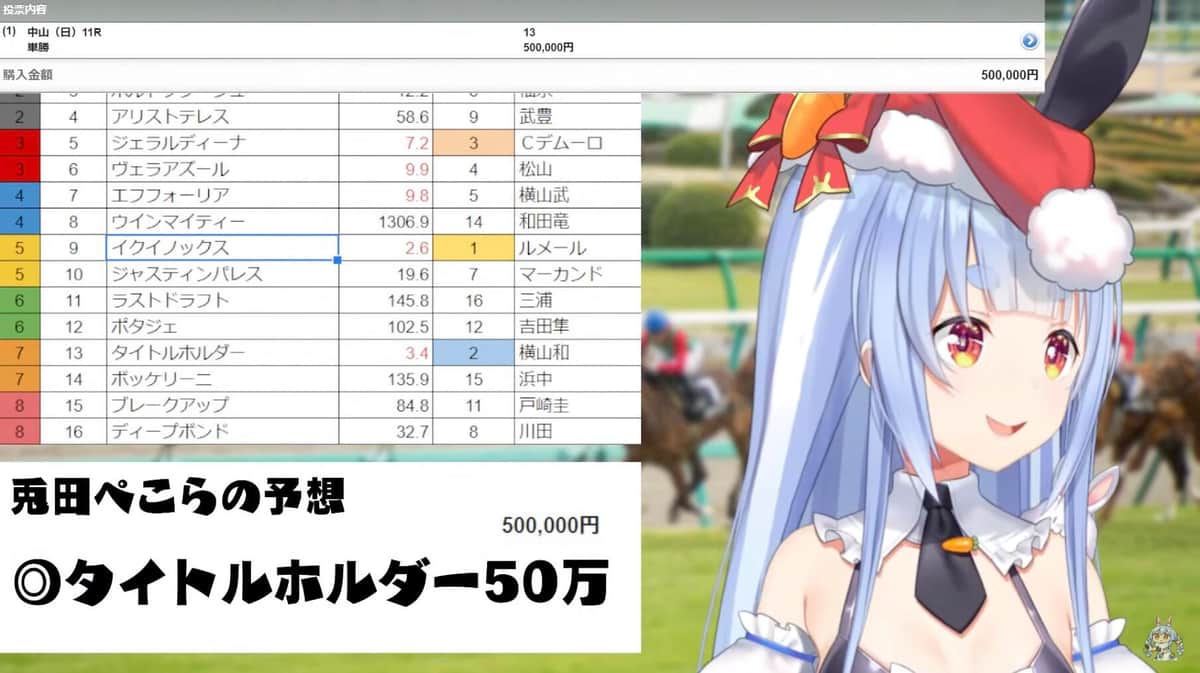The width and height of the screenshot is (1200, 673).
Task: Click the 単勝 bet type label
Action: point(37,45)
